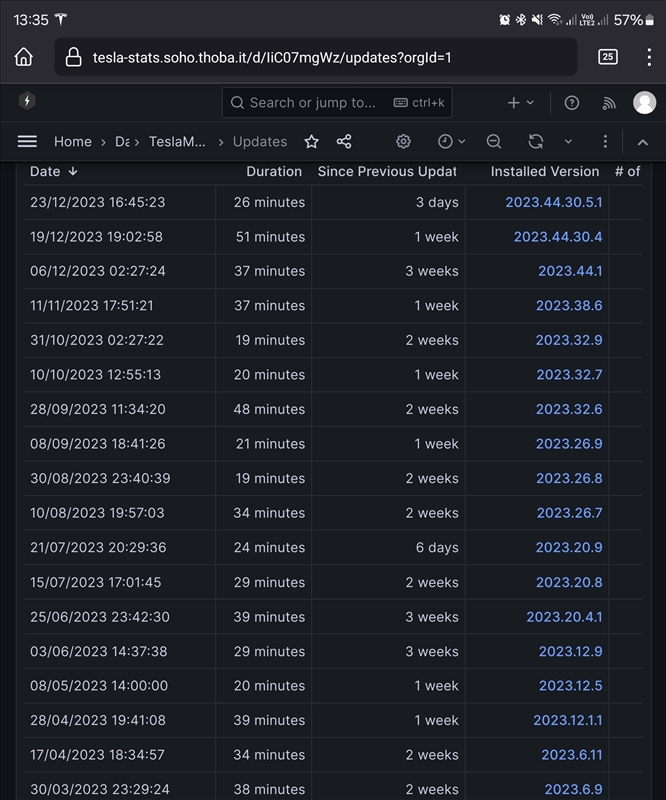Open the time range picker clock
This screenshot has width=666, height=800.
[443, 141]
